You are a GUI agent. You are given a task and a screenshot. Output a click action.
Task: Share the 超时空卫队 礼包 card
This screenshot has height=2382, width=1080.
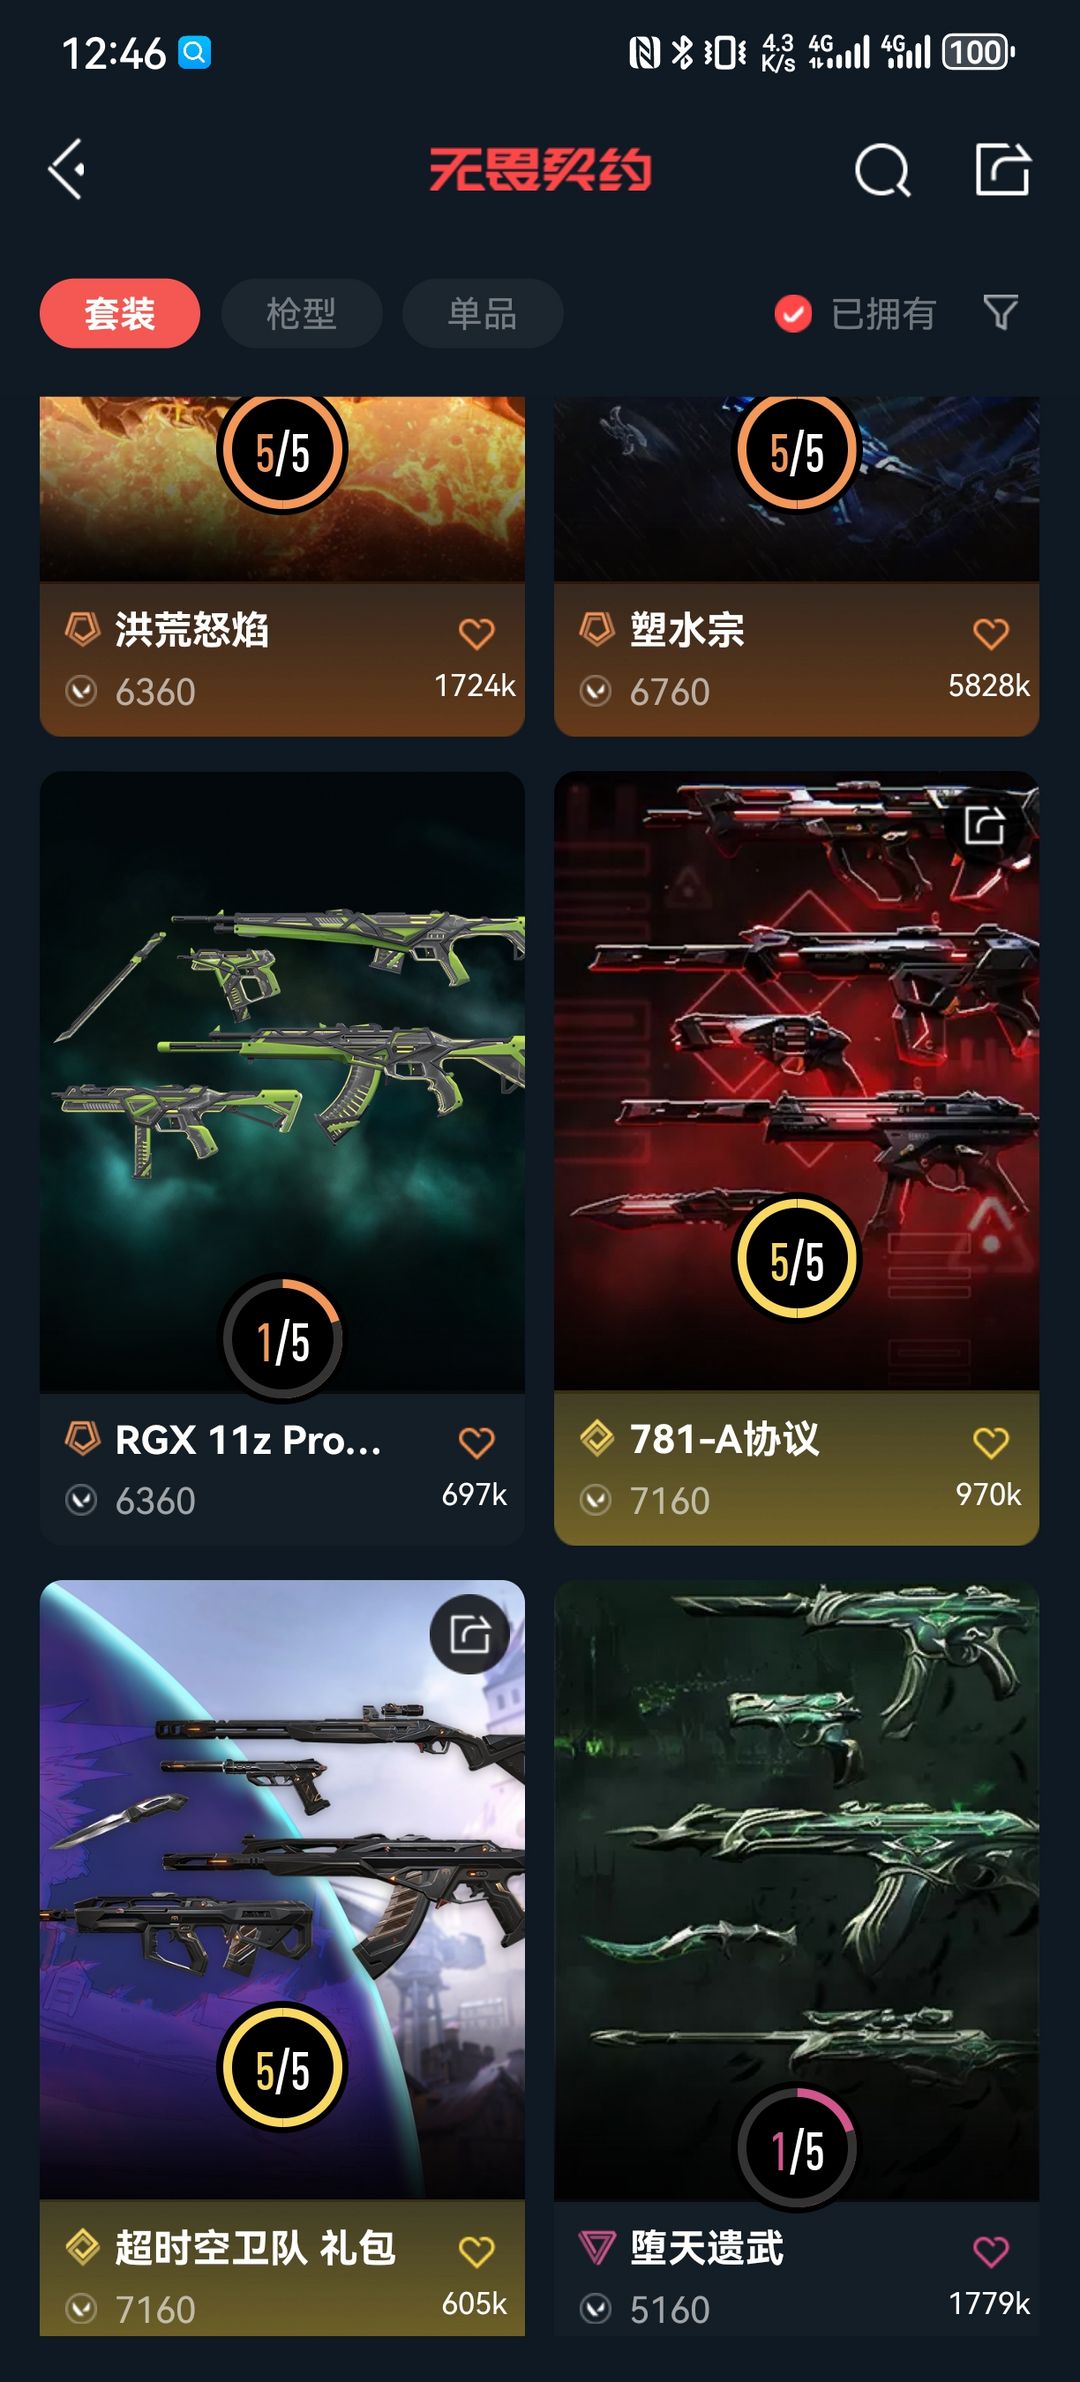(470, 1635)
